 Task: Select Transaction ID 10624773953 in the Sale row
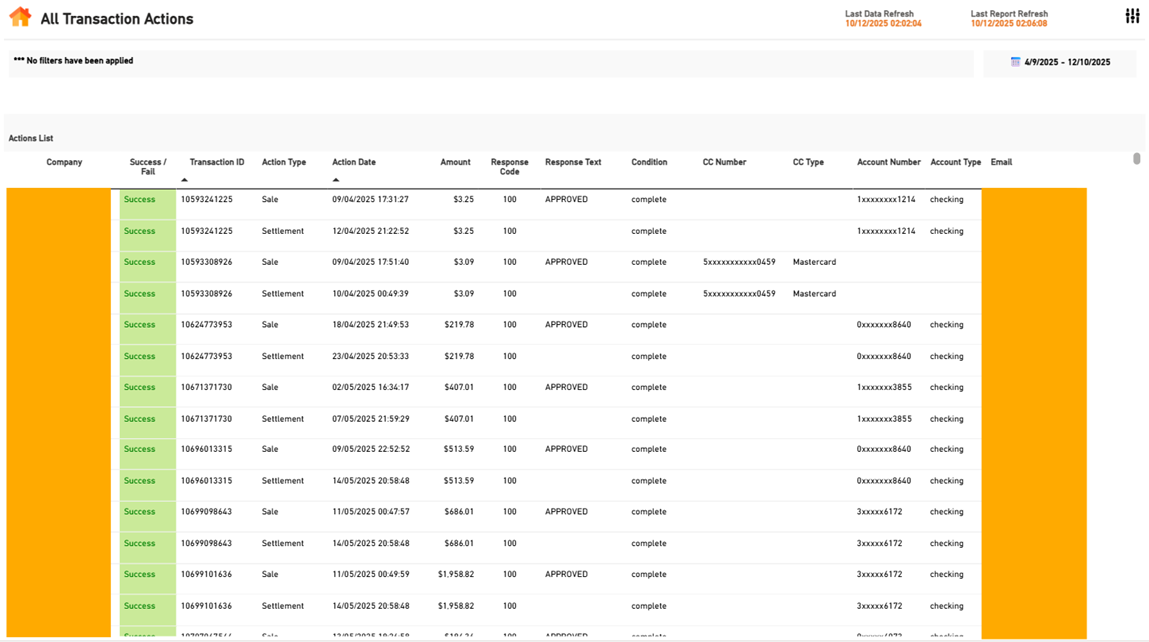pyautogui.click(x=207, y=325)
